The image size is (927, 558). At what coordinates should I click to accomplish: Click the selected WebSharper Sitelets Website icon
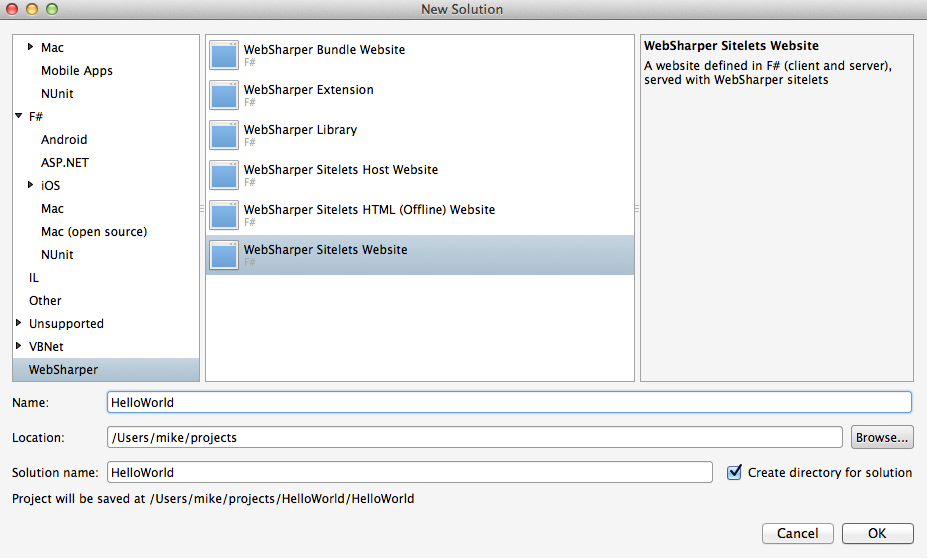pos(224,255)
